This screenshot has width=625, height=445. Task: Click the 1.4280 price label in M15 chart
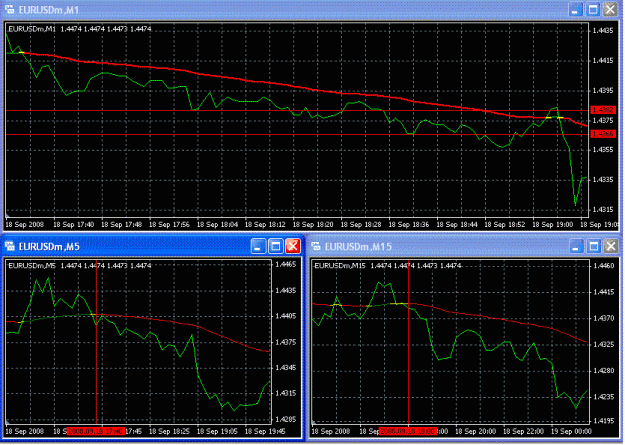603,370
